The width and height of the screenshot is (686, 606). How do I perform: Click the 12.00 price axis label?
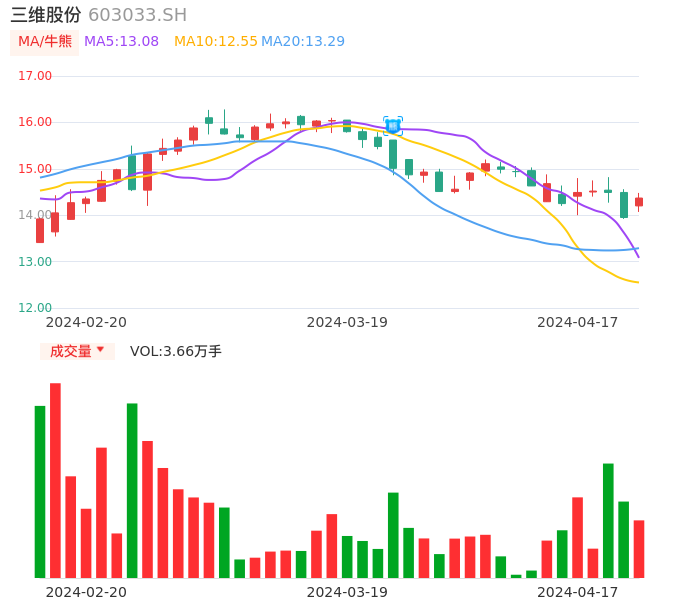35,308
